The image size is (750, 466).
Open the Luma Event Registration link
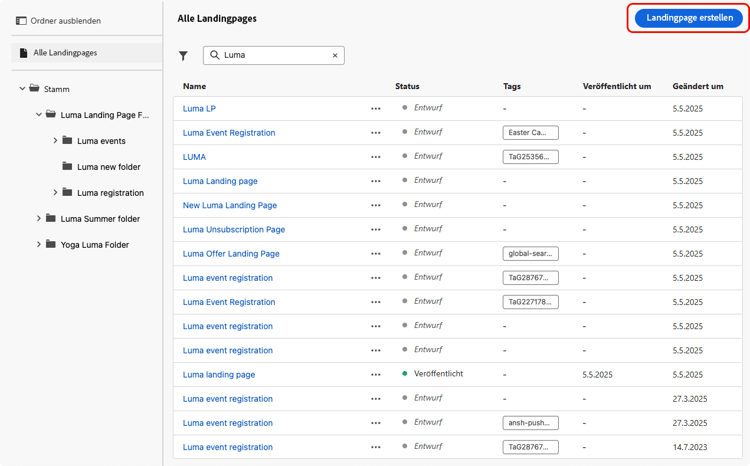point(229,133)
